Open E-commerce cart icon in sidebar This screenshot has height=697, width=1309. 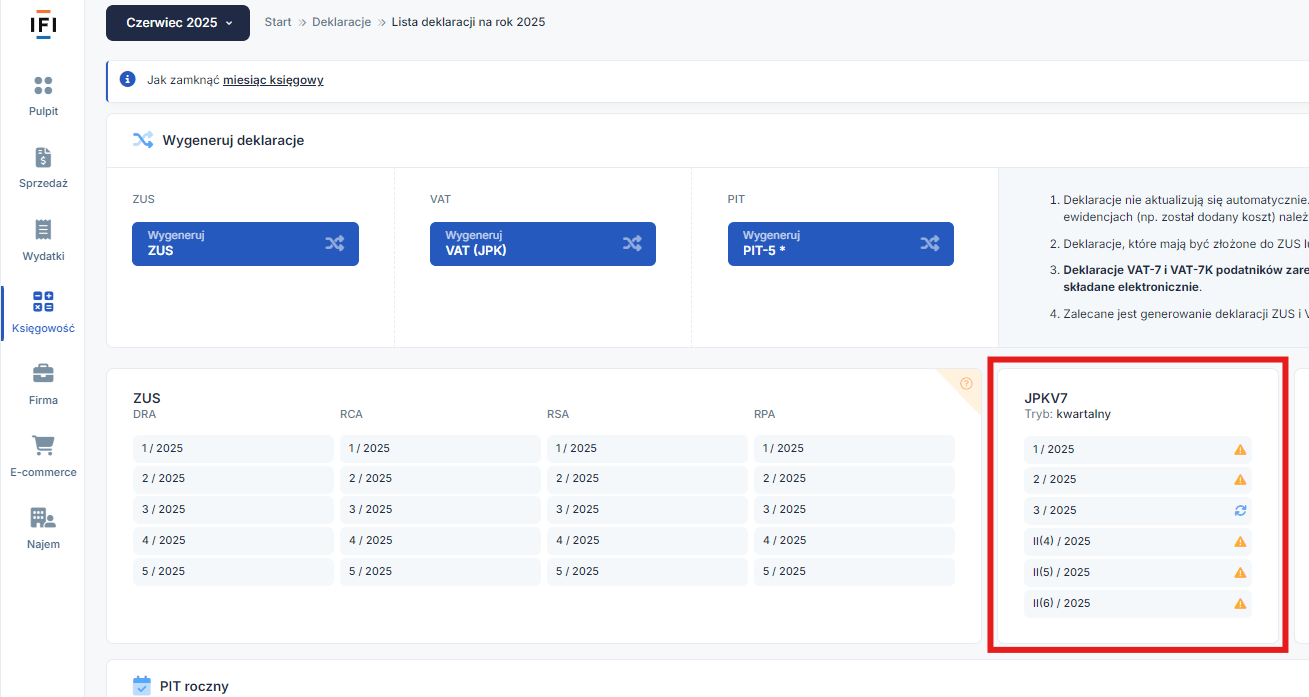[43, 446]
